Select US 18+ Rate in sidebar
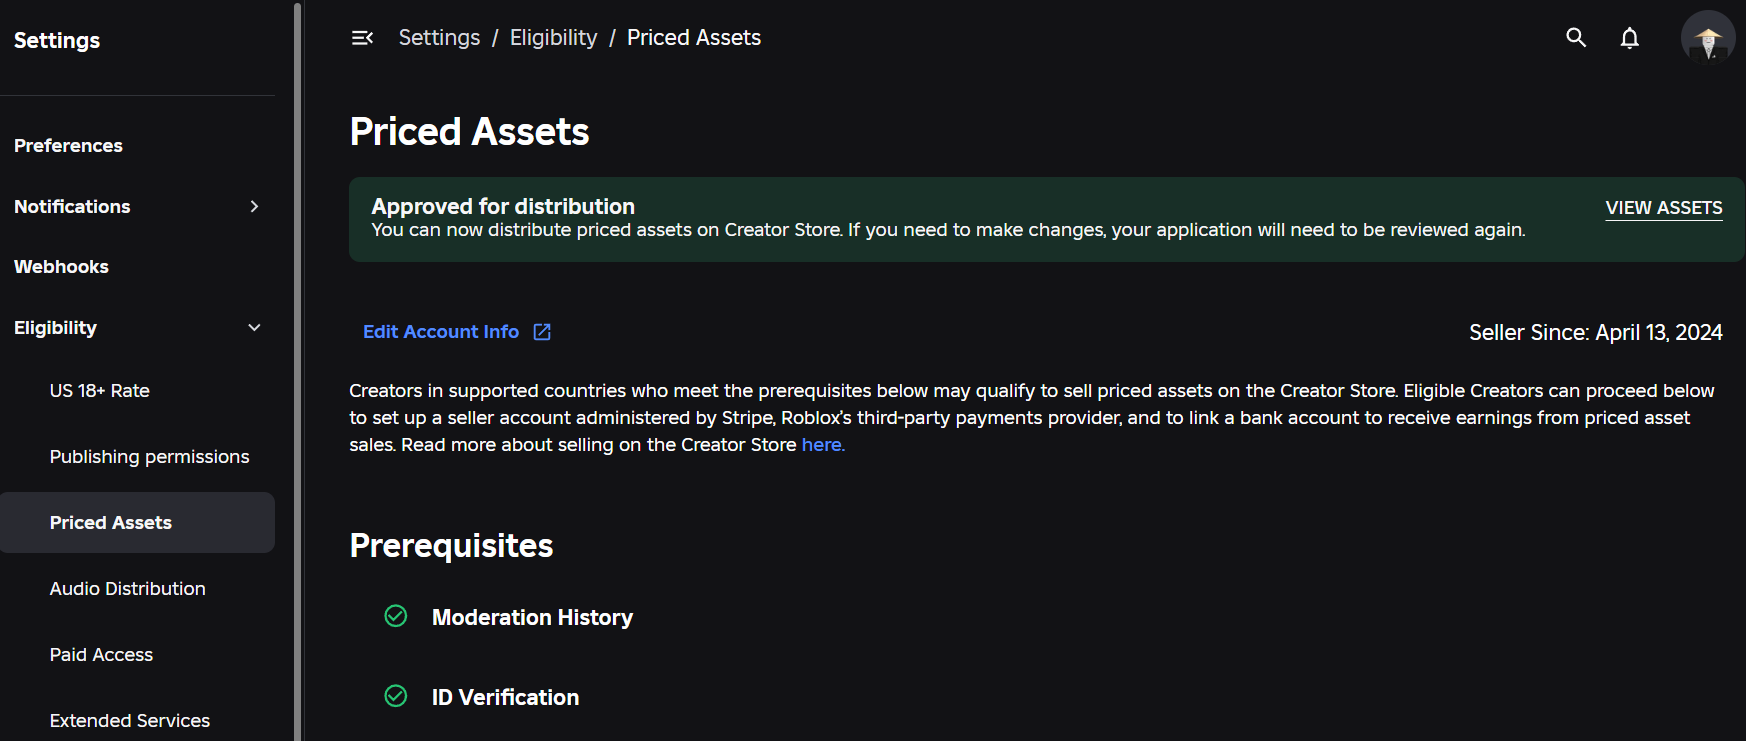This screenshot has height=741, width=1746. (100, 390)
